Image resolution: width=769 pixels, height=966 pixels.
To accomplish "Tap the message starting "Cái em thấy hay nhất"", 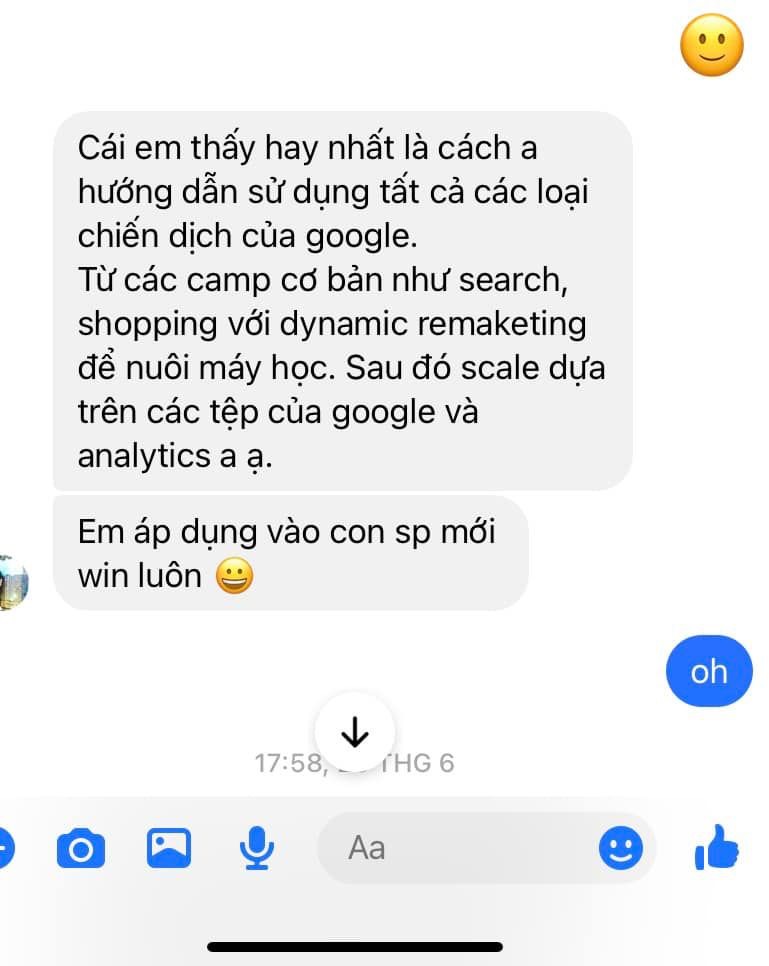I will pyautogui.click(x=343, y=301).
